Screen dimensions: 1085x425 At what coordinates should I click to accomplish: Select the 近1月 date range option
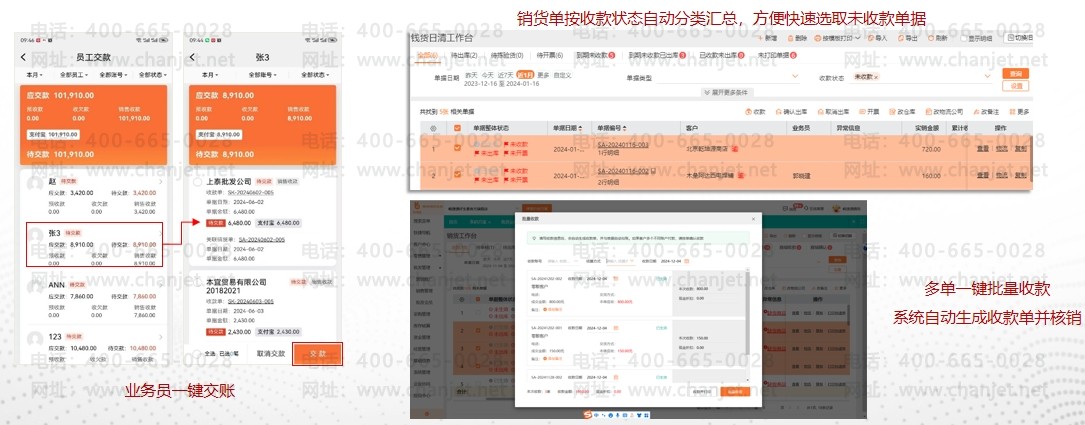pos(524,76)
